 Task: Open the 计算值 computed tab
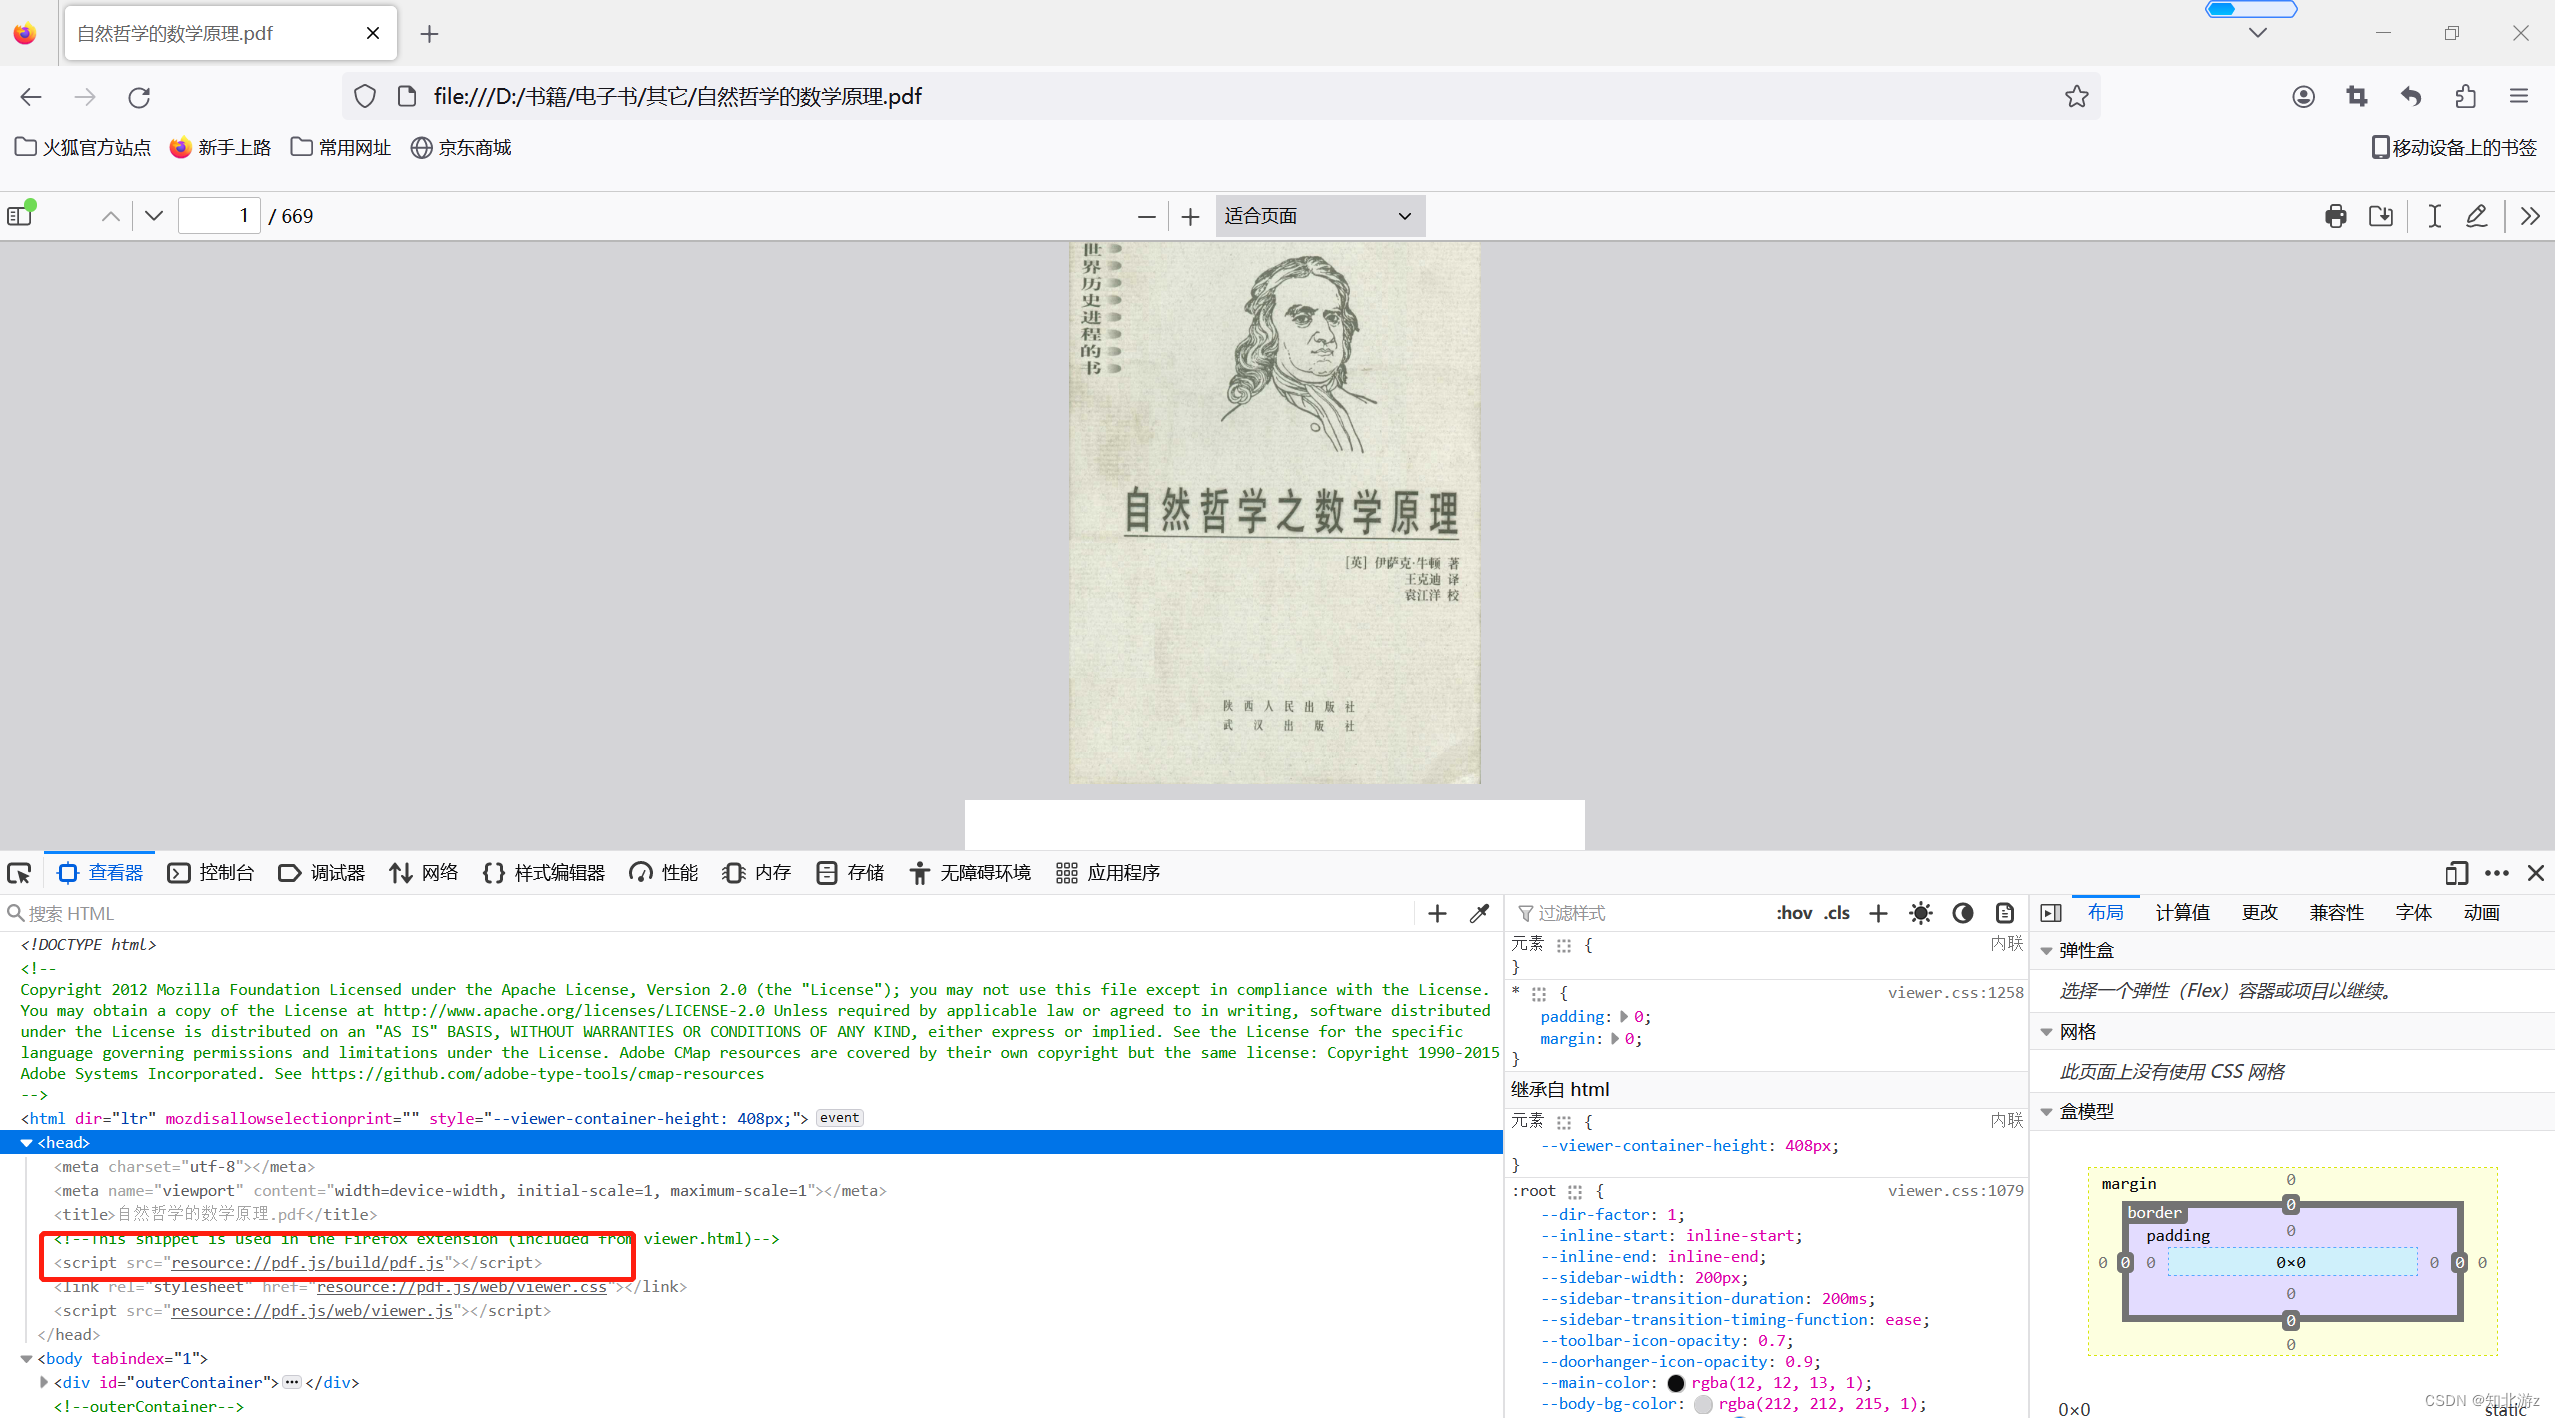pos(2182,913)
